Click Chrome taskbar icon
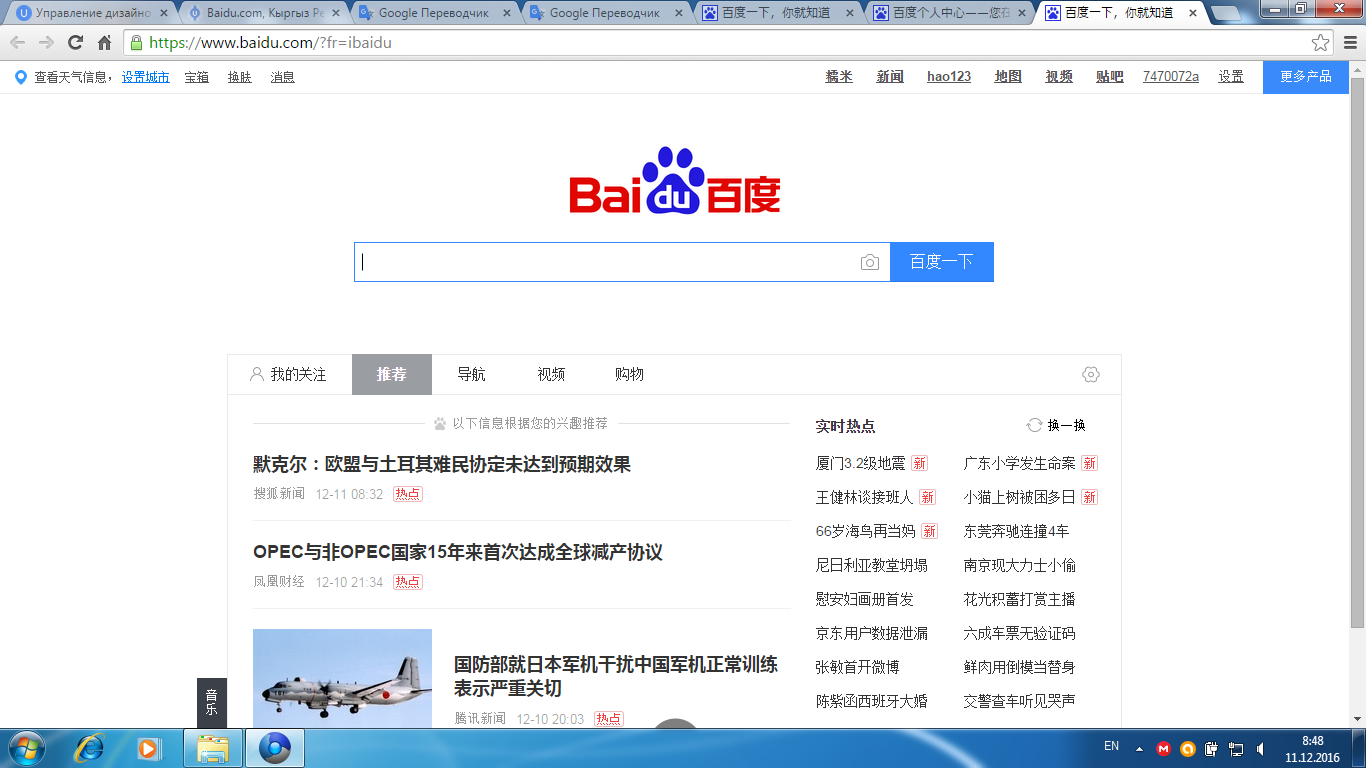The image size is (1366, 768). [274, 748]
